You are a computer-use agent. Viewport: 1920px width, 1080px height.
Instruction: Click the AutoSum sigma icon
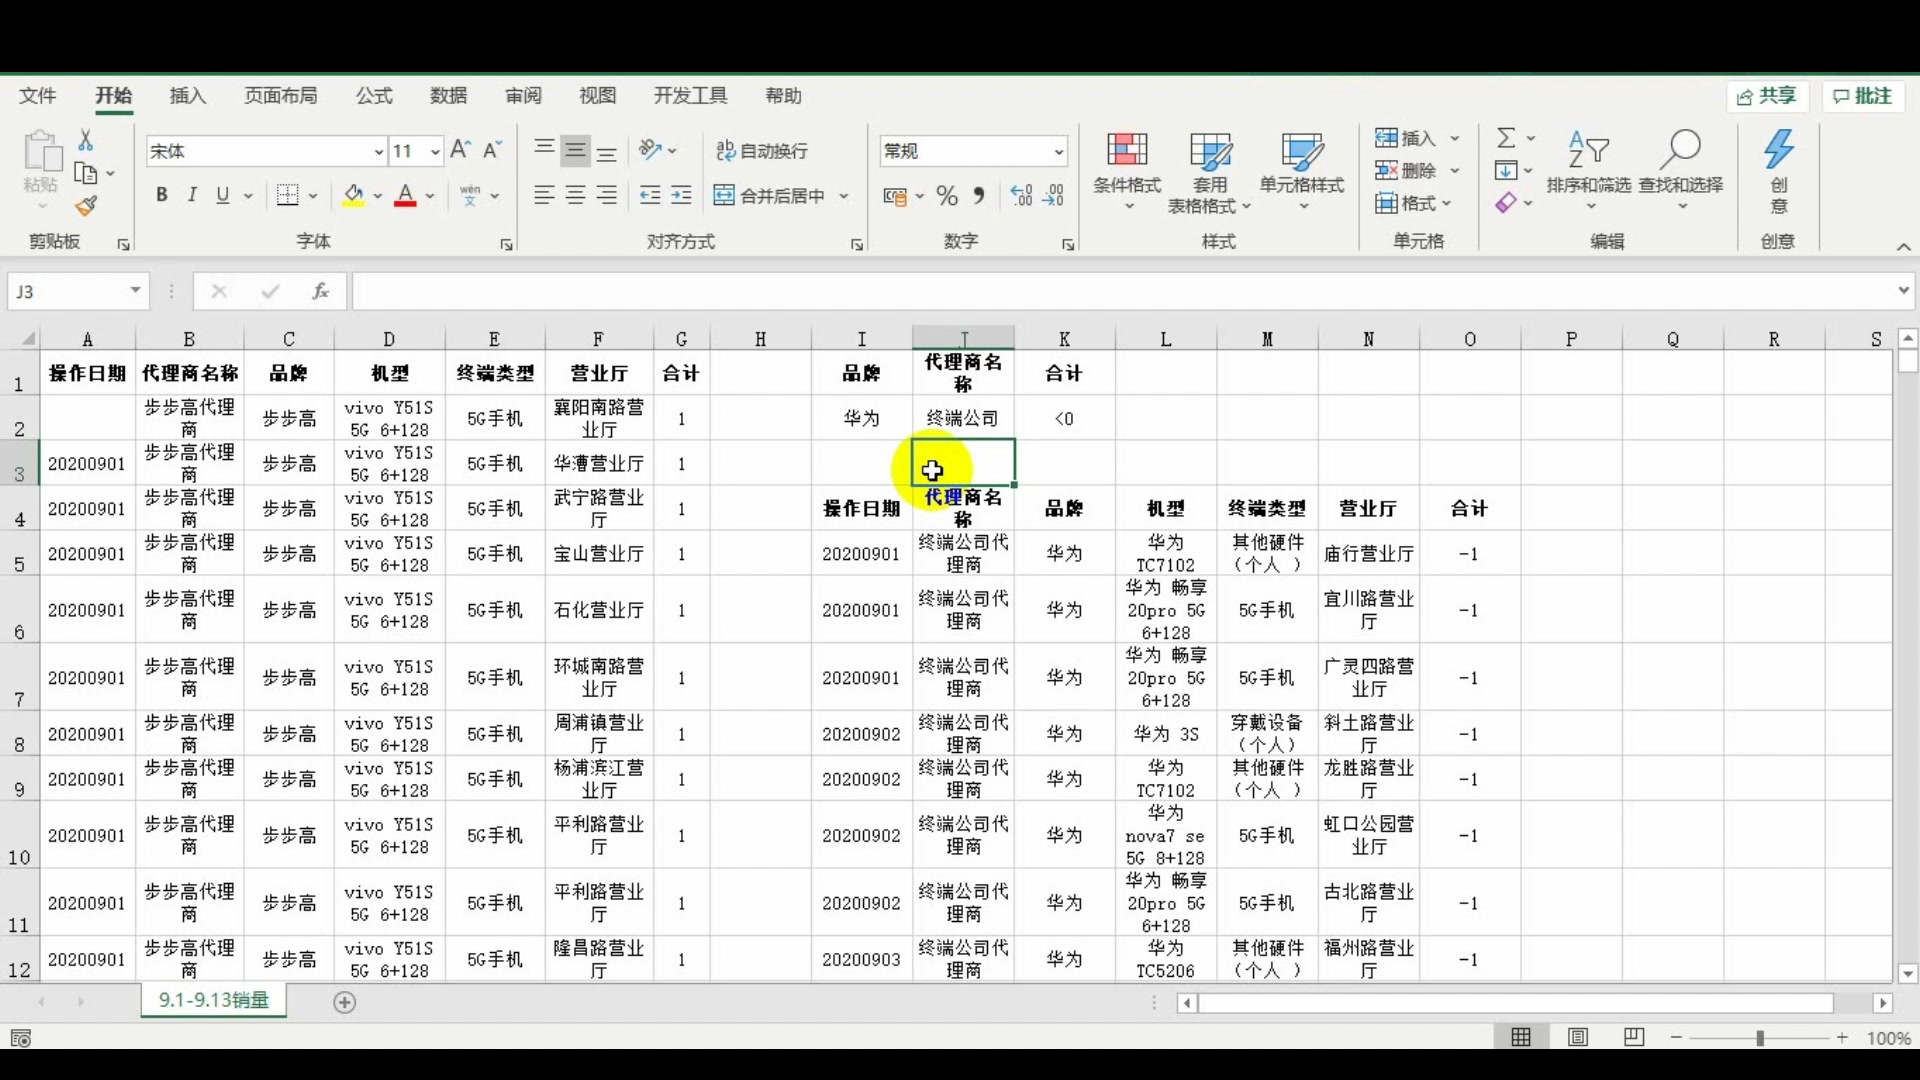pyautogui.click(x=1506, y=138)
